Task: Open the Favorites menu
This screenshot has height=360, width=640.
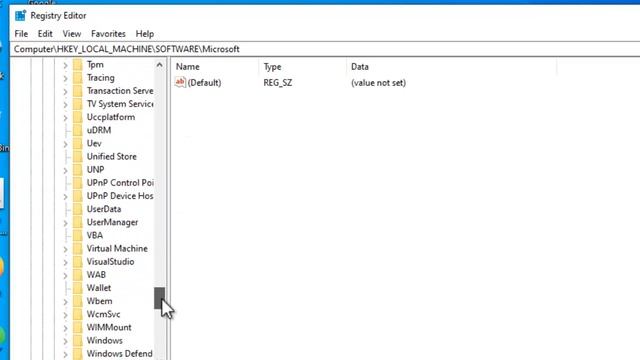Action: tap(108, 34)
